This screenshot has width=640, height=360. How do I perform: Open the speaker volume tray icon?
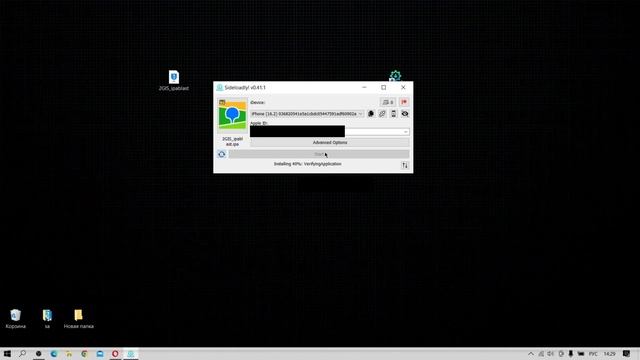click(551, 354)
